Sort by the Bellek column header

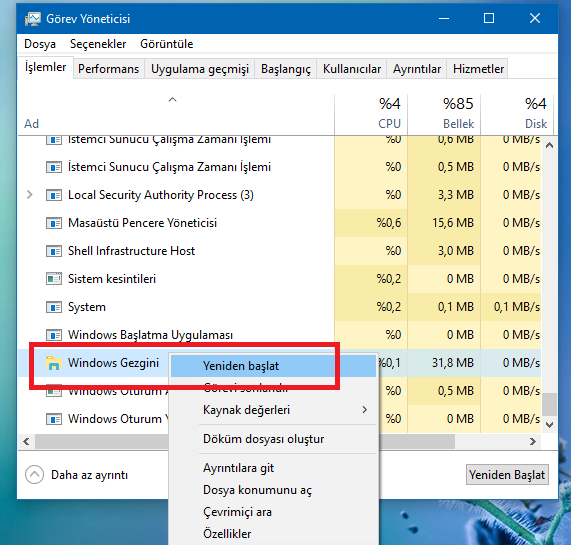[x=444, y=114]
